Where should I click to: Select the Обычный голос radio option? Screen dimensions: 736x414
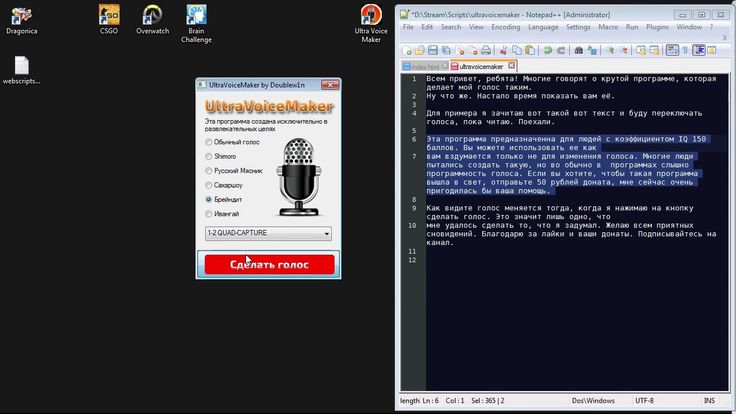coord(209,142)
